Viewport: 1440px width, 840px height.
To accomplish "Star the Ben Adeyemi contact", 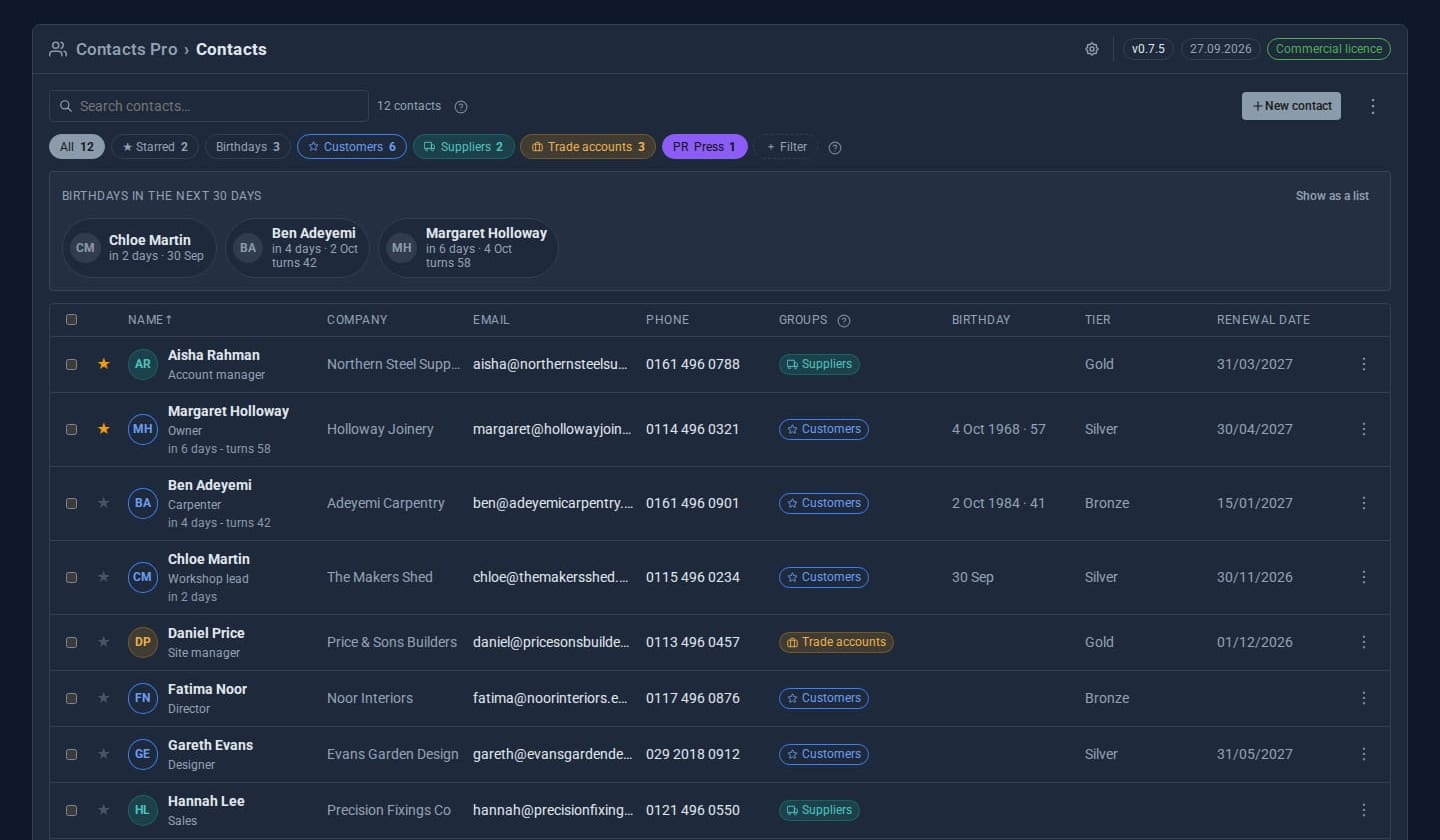I will tap(103, 503).
